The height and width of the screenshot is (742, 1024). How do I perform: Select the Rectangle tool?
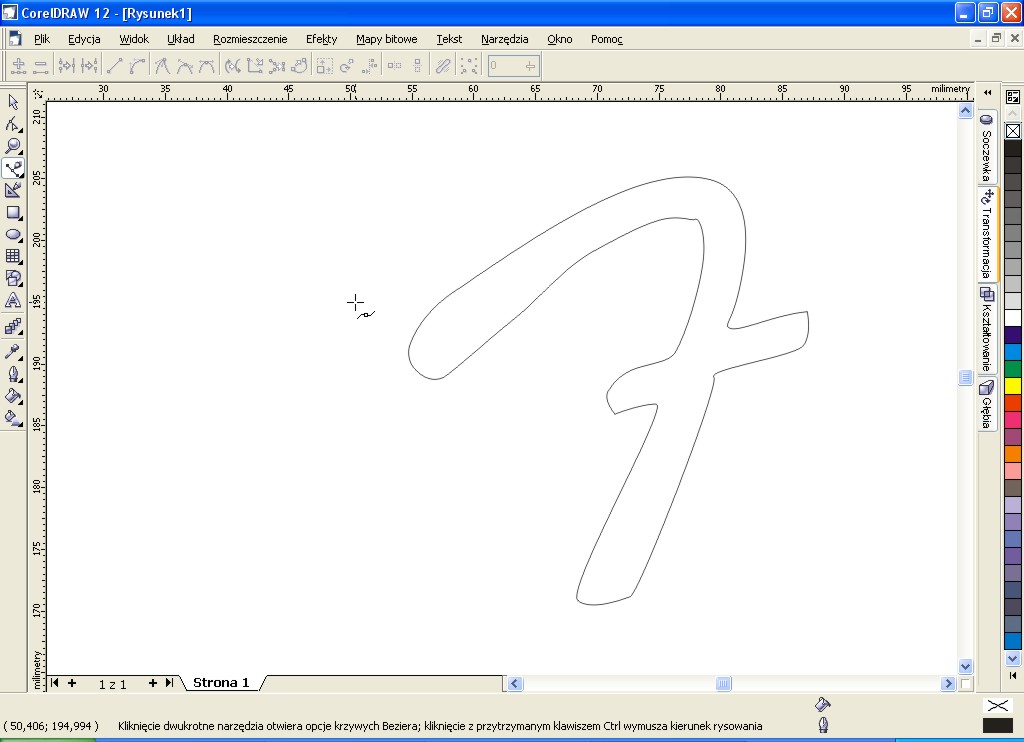pyautogui.click(x=13, y=212)
